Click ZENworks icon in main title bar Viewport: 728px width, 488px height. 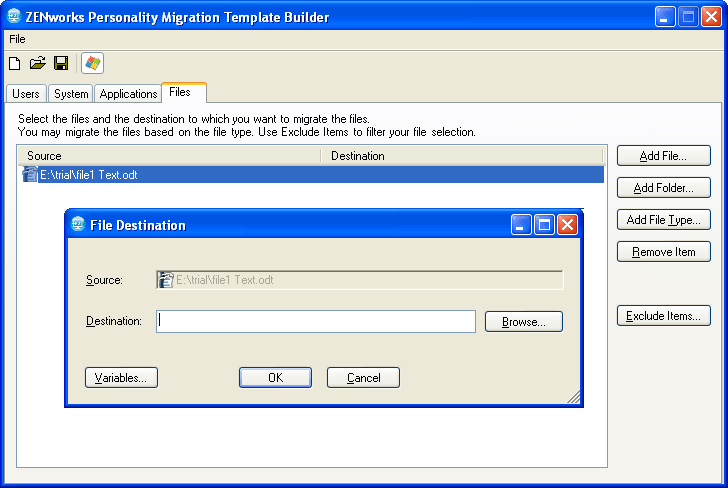coord(14,16)
